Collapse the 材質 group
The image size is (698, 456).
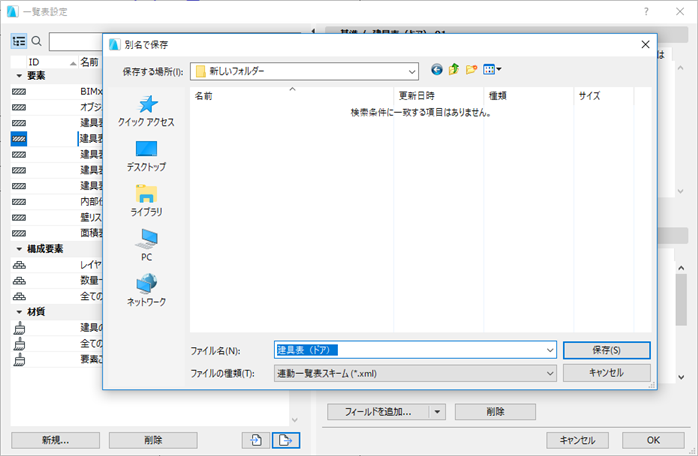[19, 312]
